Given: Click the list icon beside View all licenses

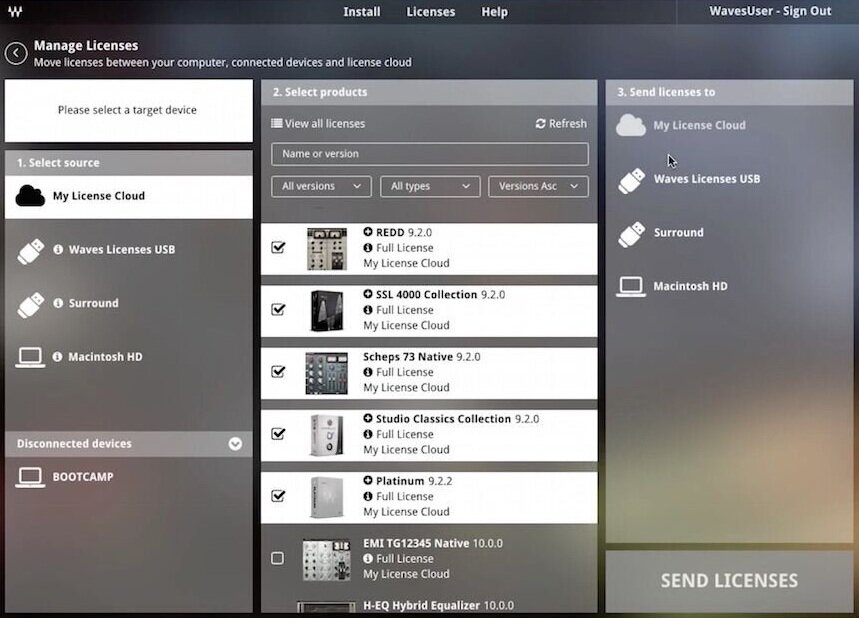Looking at the screenshot, I should (277, 123).
